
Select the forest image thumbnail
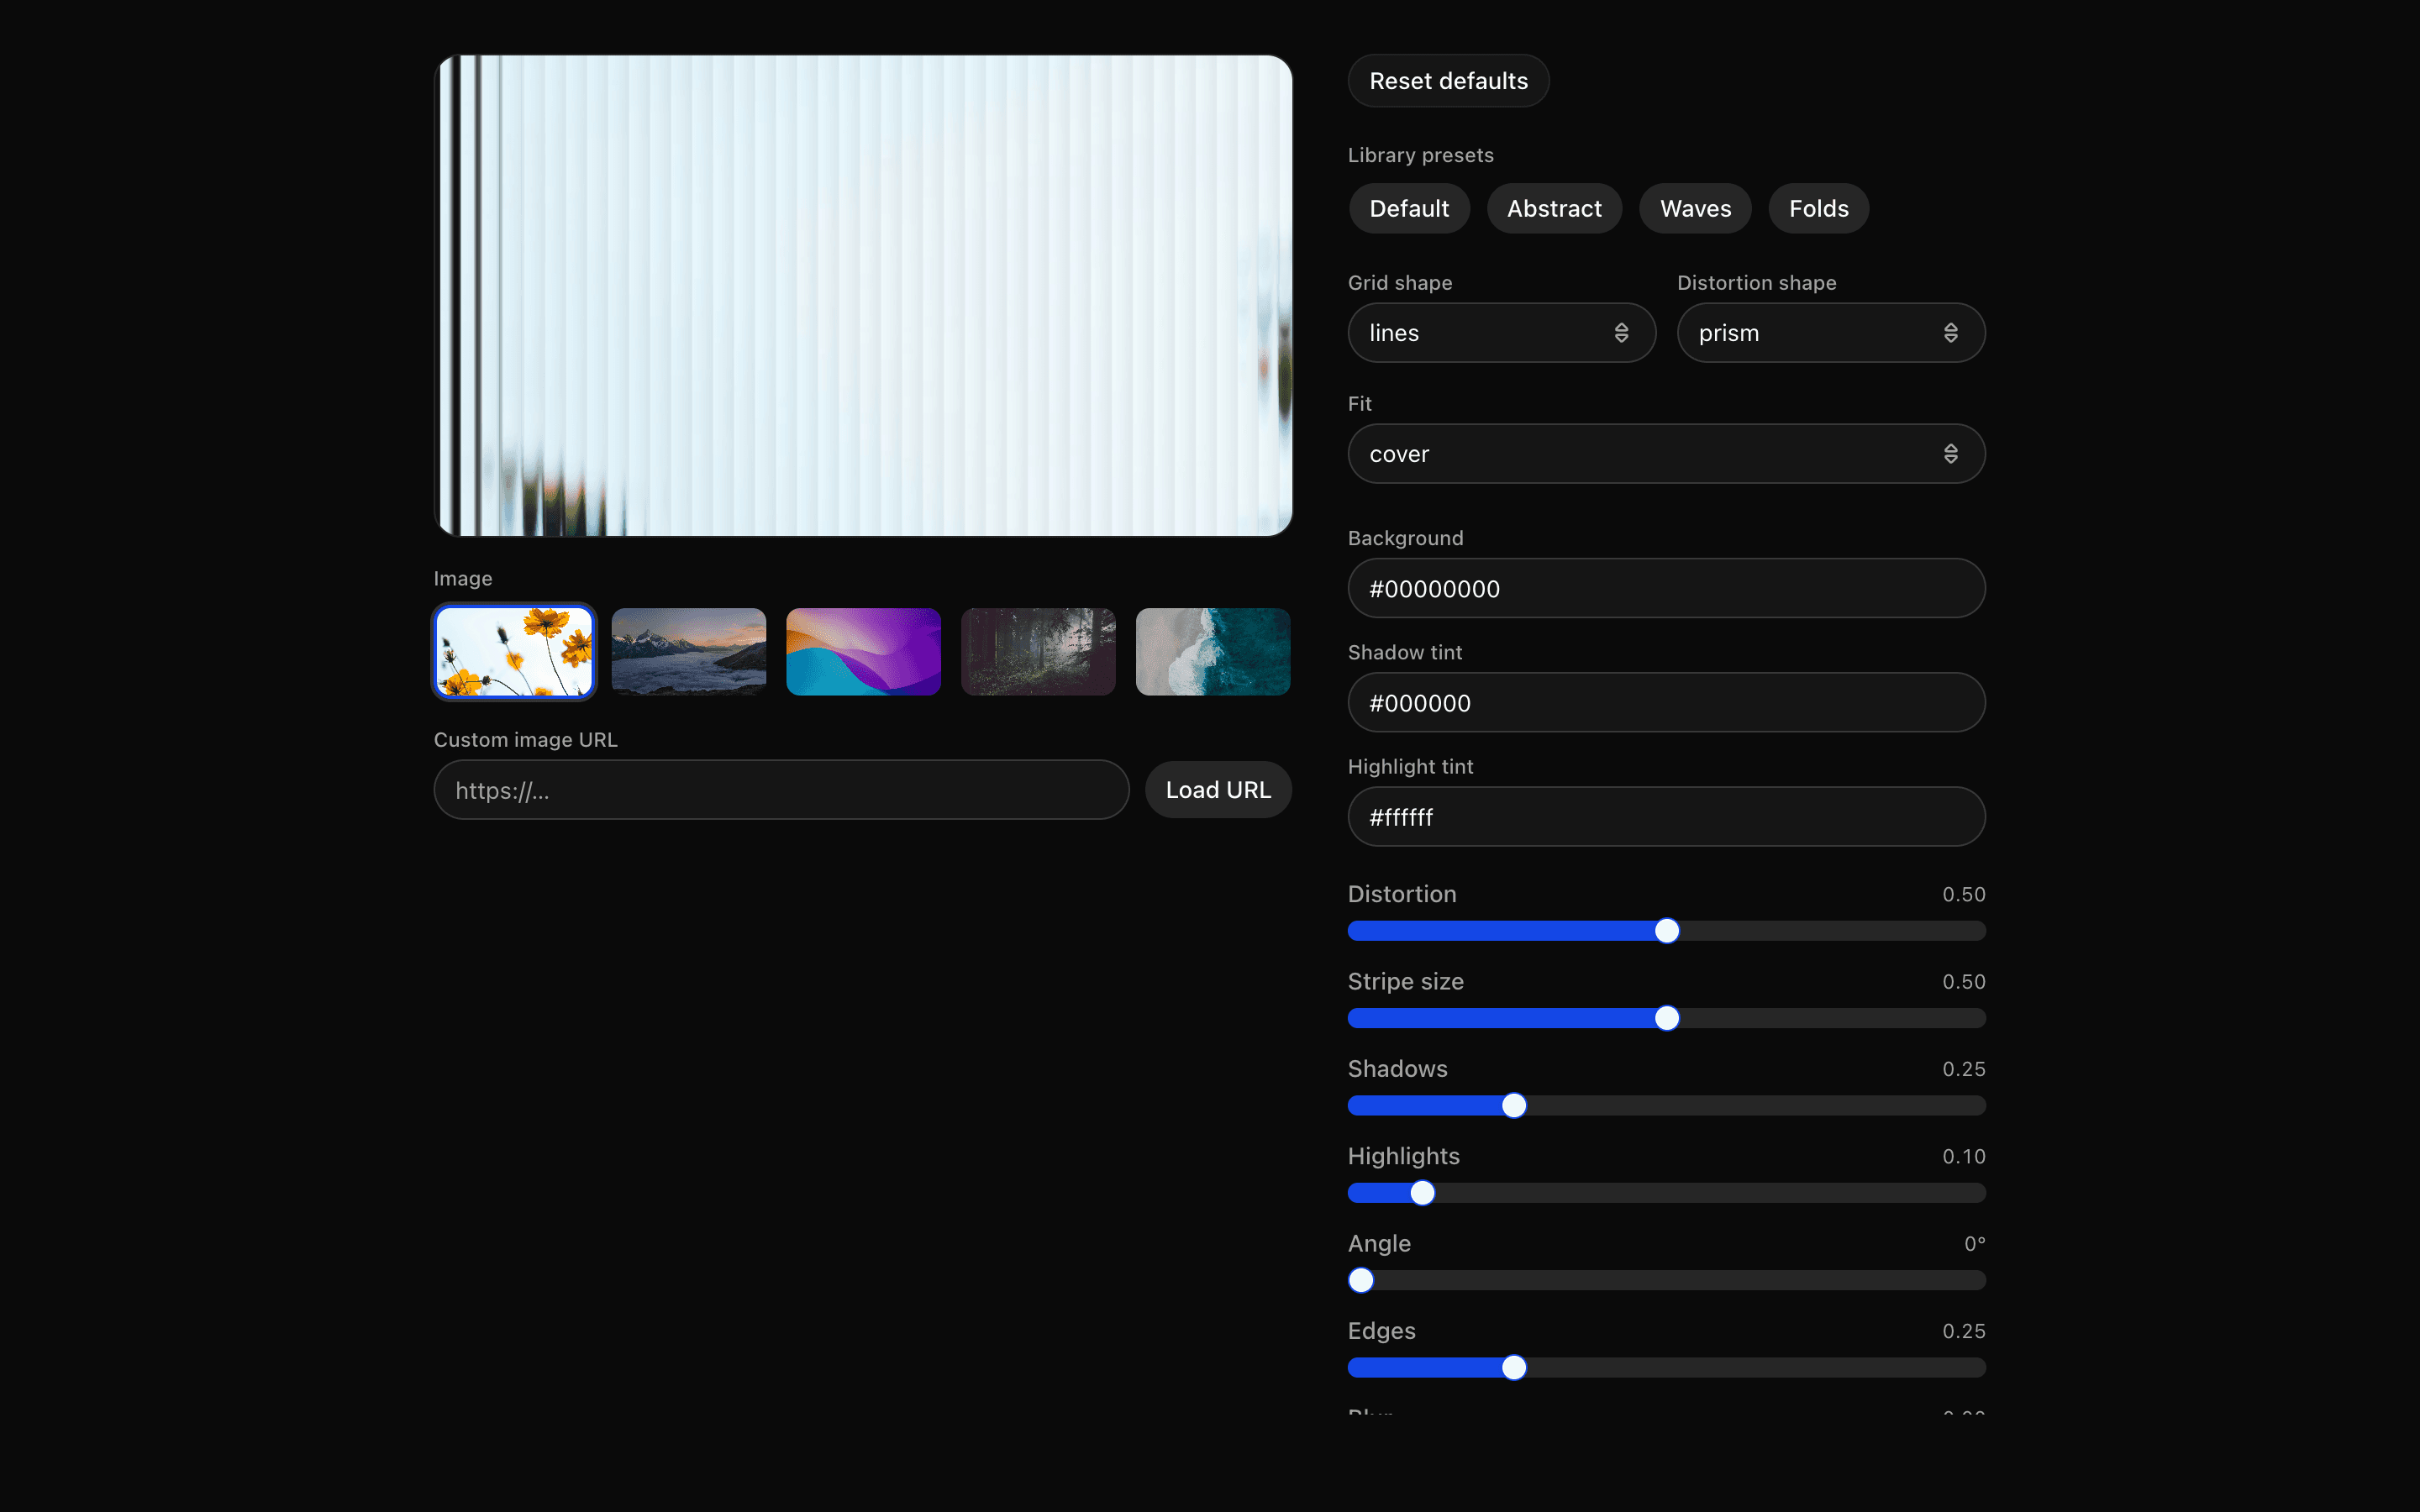(x=1037, y=651)
